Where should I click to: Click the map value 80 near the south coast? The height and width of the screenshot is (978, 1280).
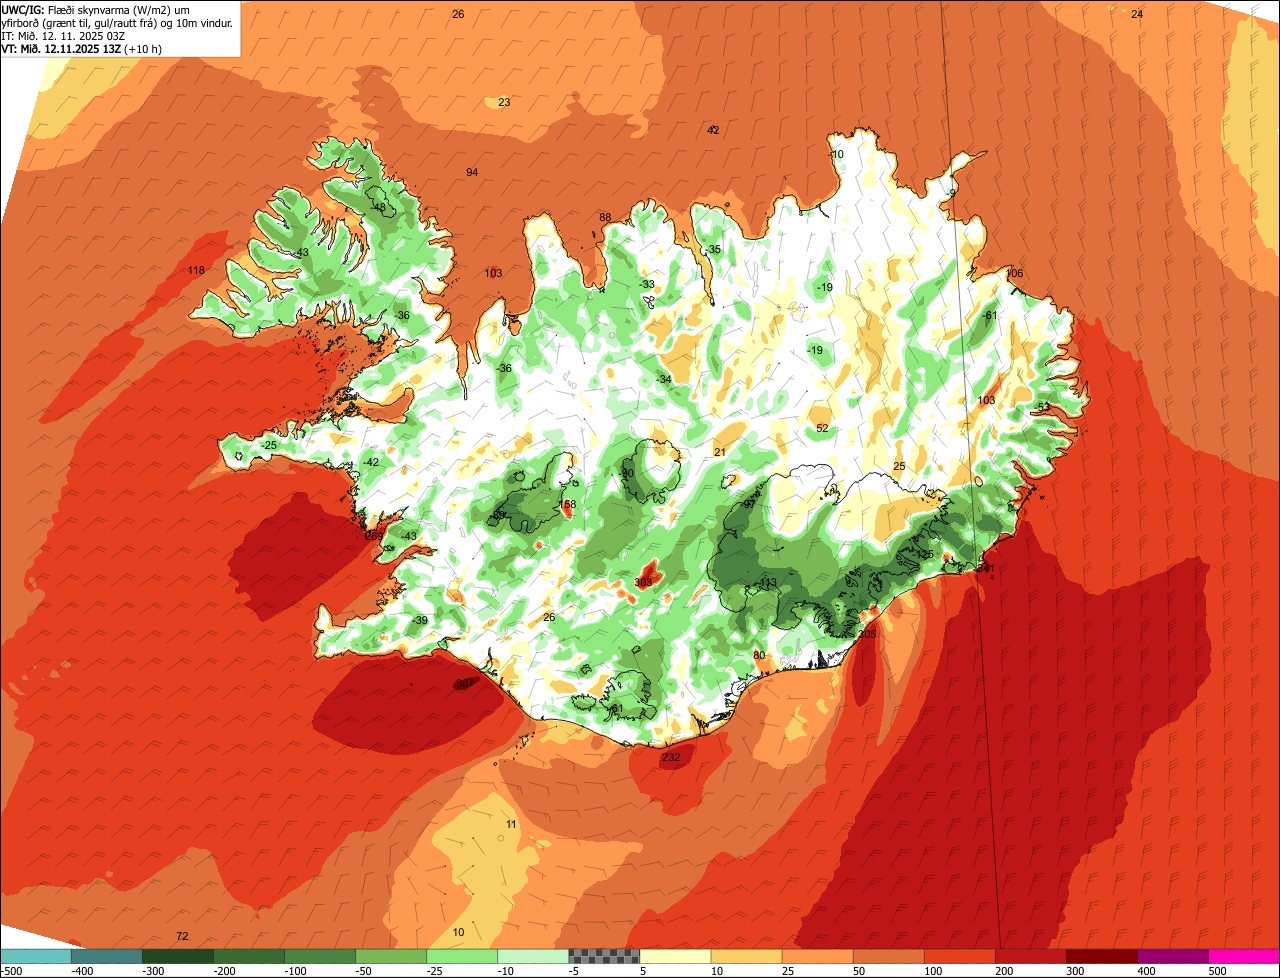[759, 656]
